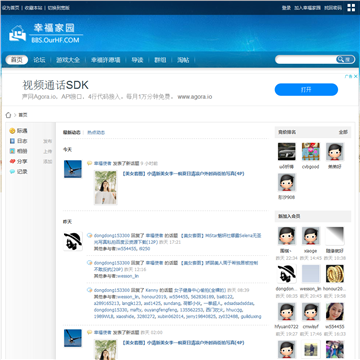The image size is (360, 360).
Task: Open the 908 user avatar
Action: 287,182
